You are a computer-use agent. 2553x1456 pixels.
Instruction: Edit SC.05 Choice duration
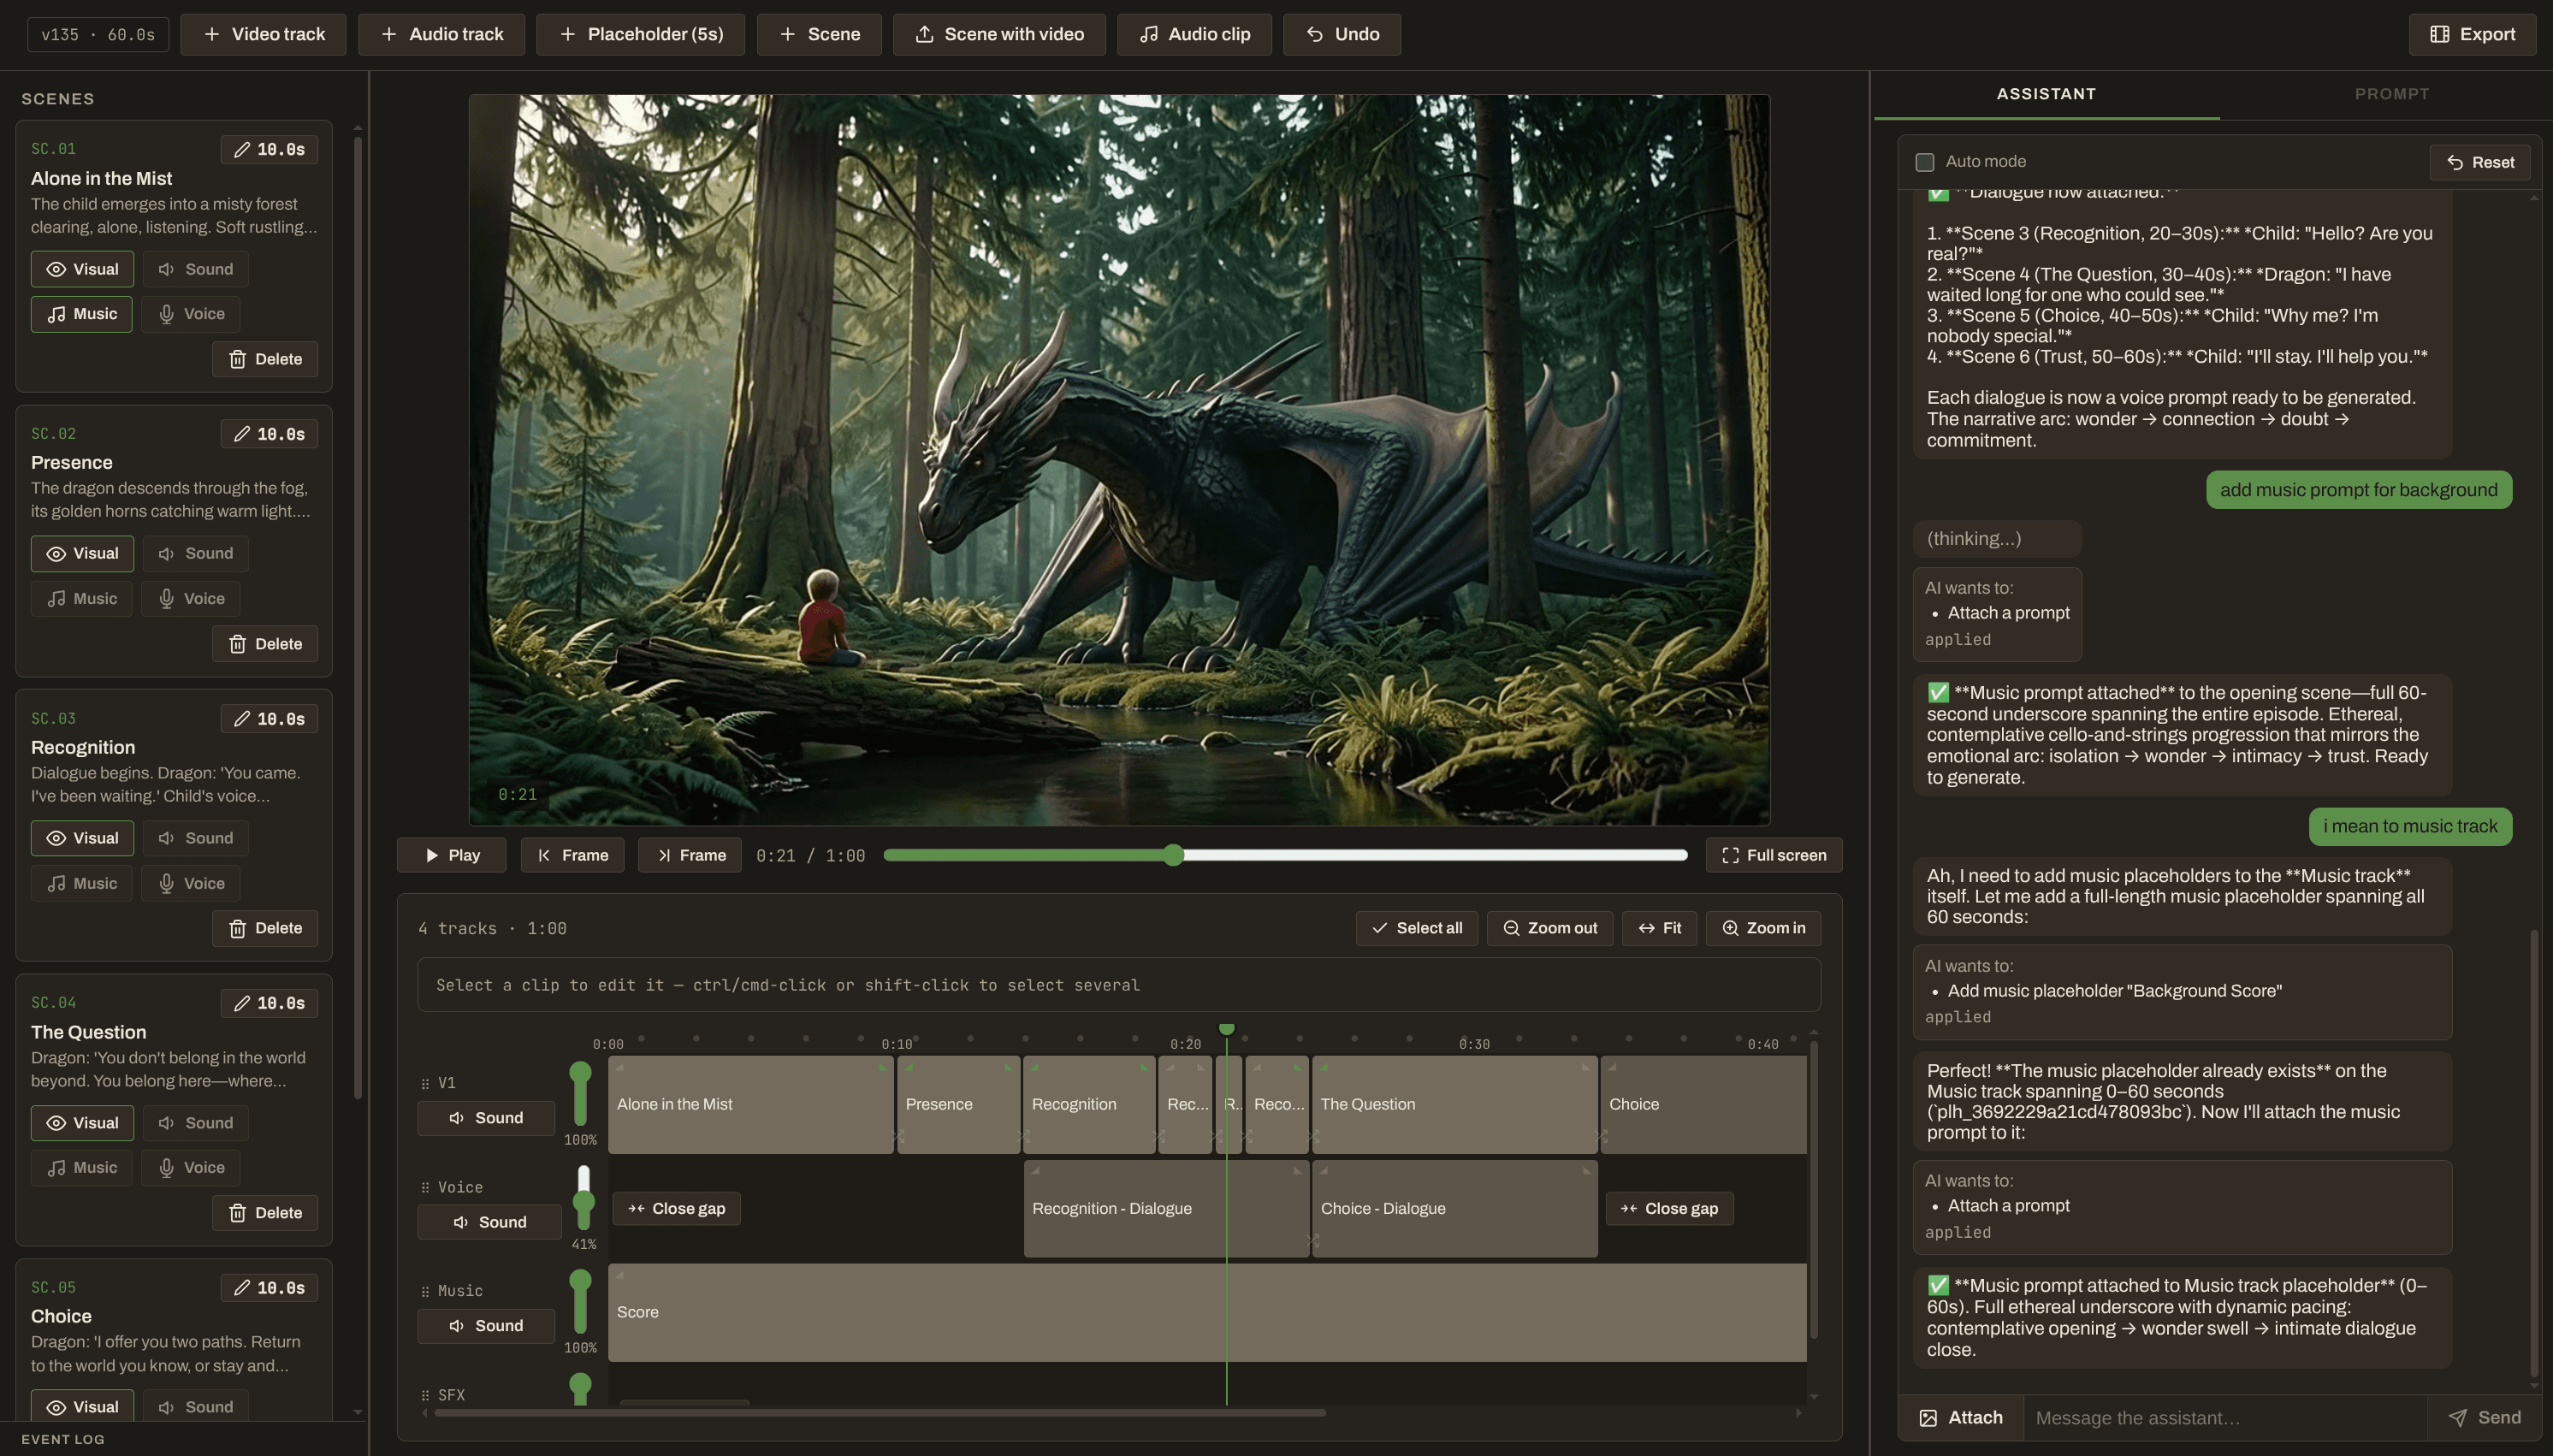pyautogui.click(x=269, y=1288)
